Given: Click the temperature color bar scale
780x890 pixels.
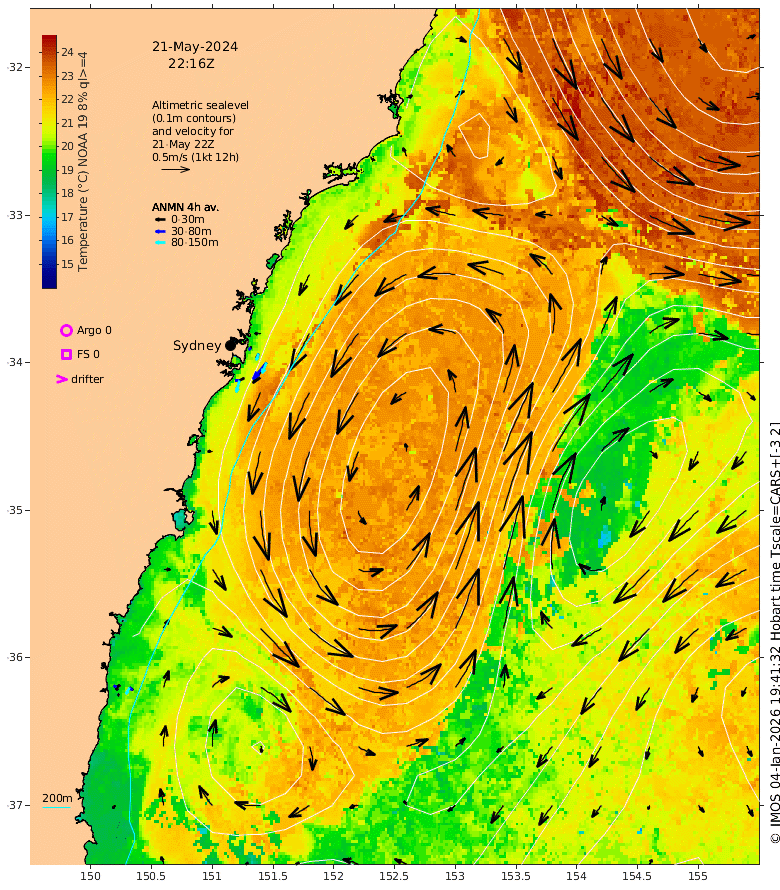Looking at the screenshot, I should pos(49,162).
